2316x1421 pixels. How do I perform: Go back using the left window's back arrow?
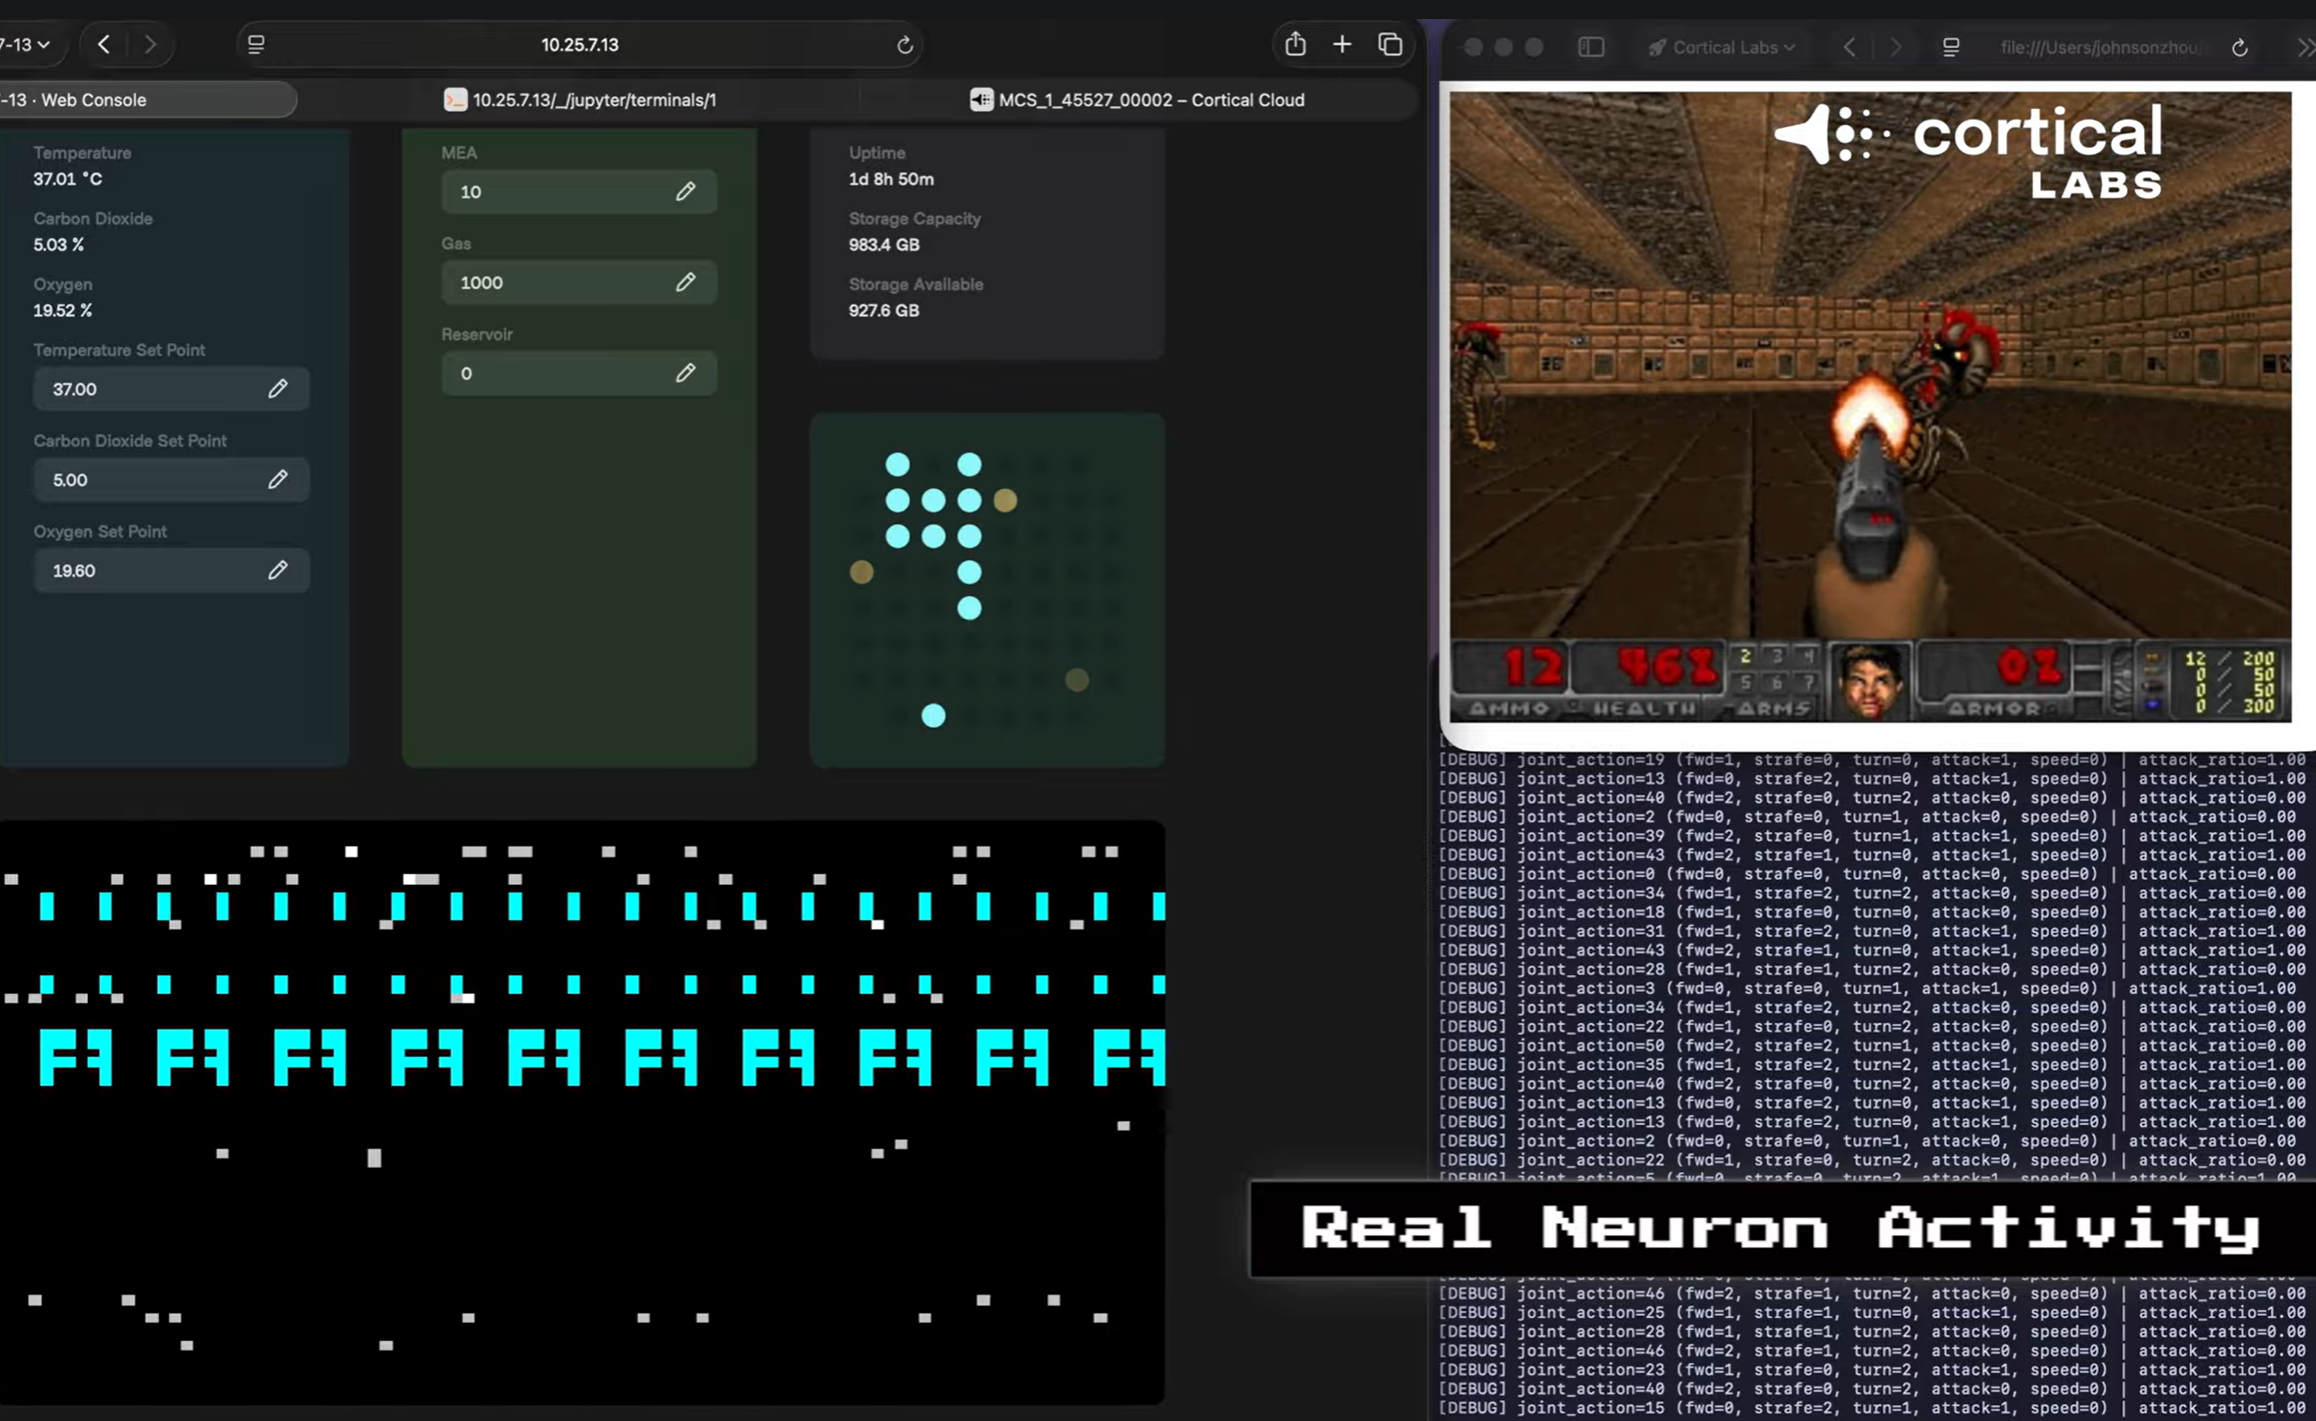pyautogui.click(x=104, y=45)
